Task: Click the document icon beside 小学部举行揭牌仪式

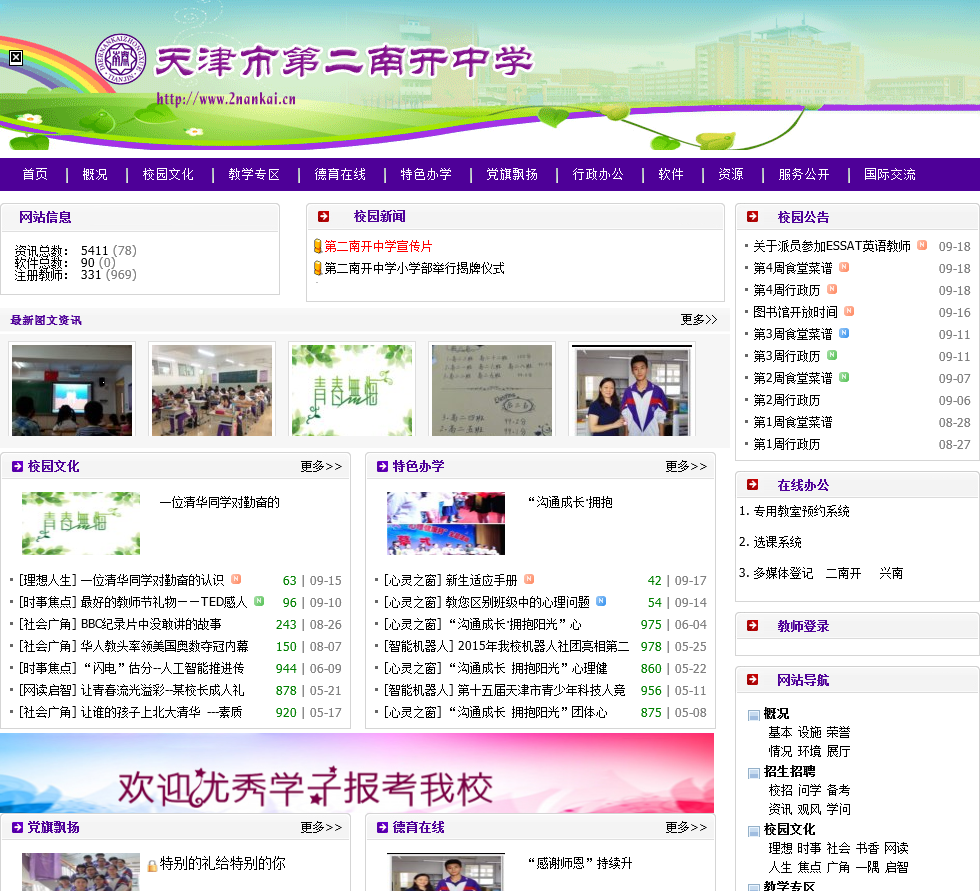Action: 318,267
